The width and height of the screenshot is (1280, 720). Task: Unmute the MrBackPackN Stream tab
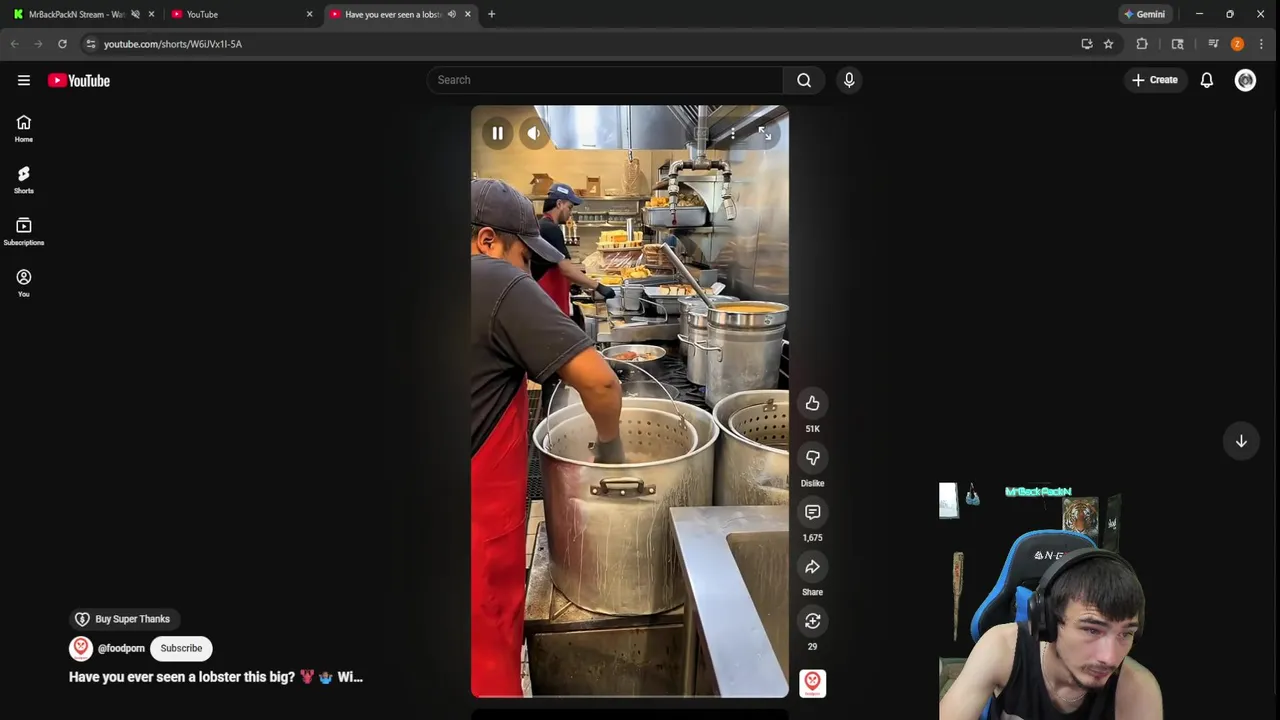[x=135, y=14]
